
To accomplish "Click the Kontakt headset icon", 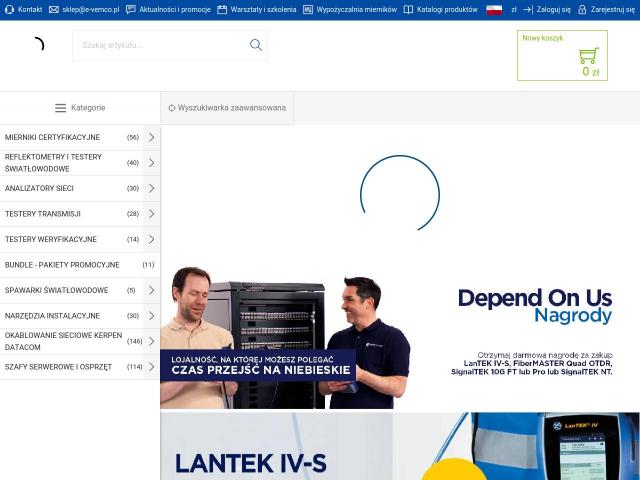I will [10, 9].
